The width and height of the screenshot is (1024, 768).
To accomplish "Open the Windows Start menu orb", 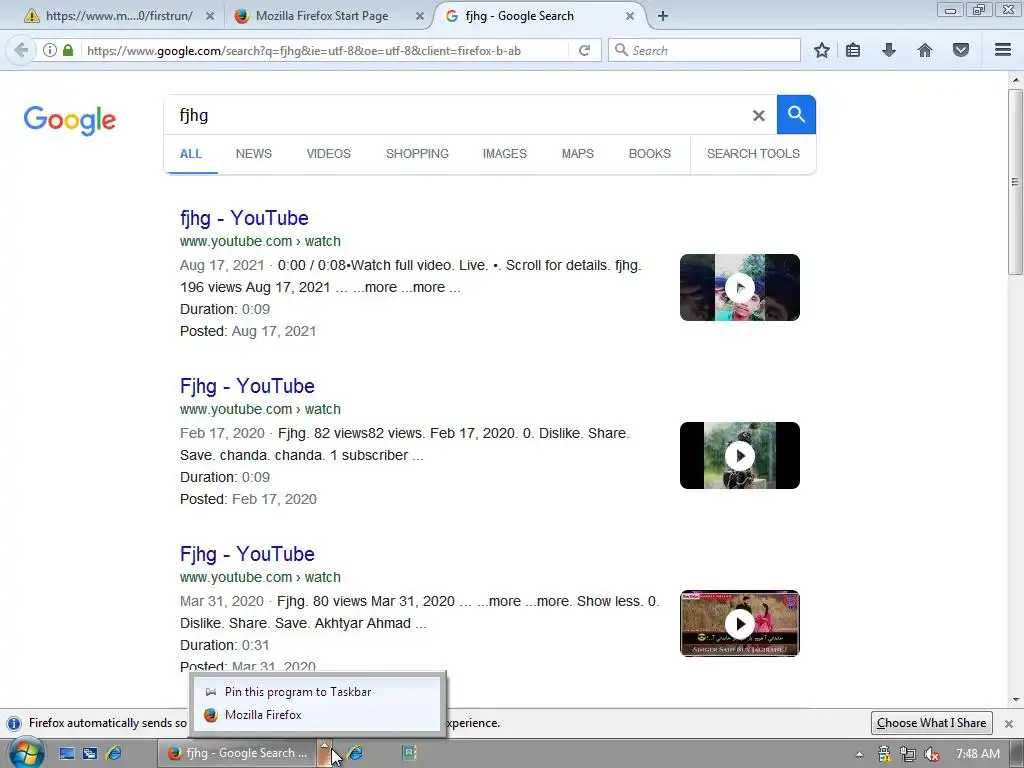I will click(27, 753).
